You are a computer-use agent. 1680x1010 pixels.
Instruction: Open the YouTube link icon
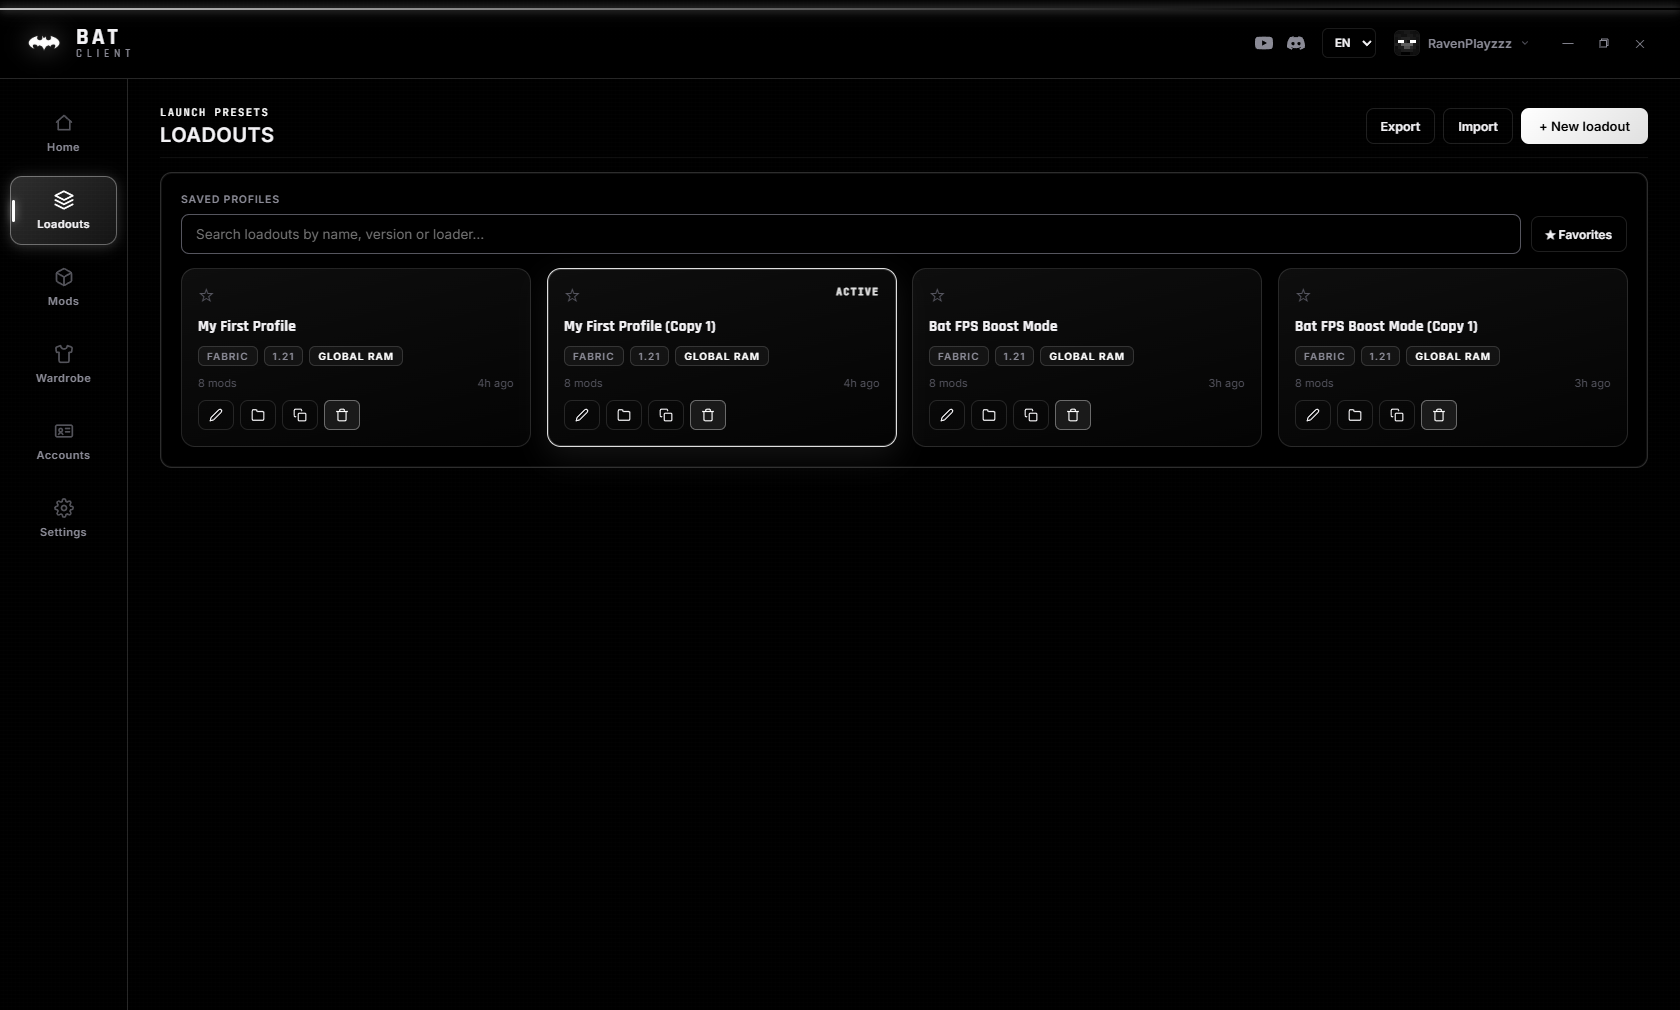1264,43
